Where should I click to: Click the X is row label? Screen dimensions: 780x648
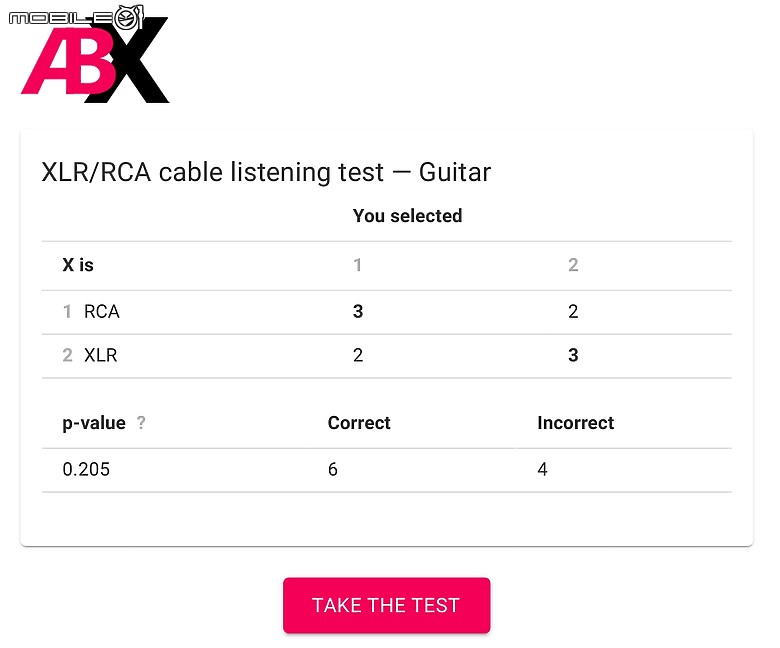pos(78,265)
